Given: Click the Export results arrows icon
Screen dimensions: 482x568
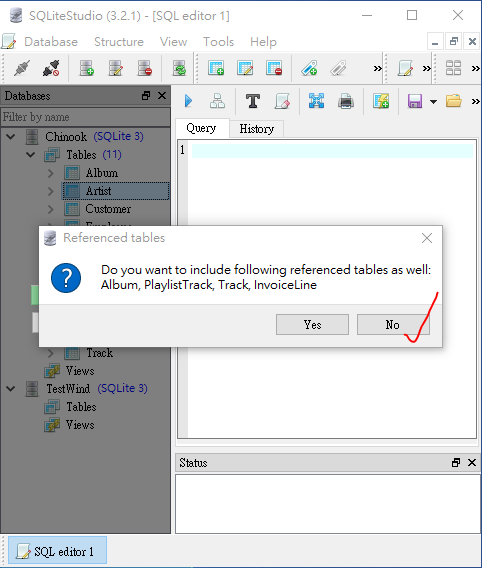Looking at the screenshot, I should click(317, 101).
